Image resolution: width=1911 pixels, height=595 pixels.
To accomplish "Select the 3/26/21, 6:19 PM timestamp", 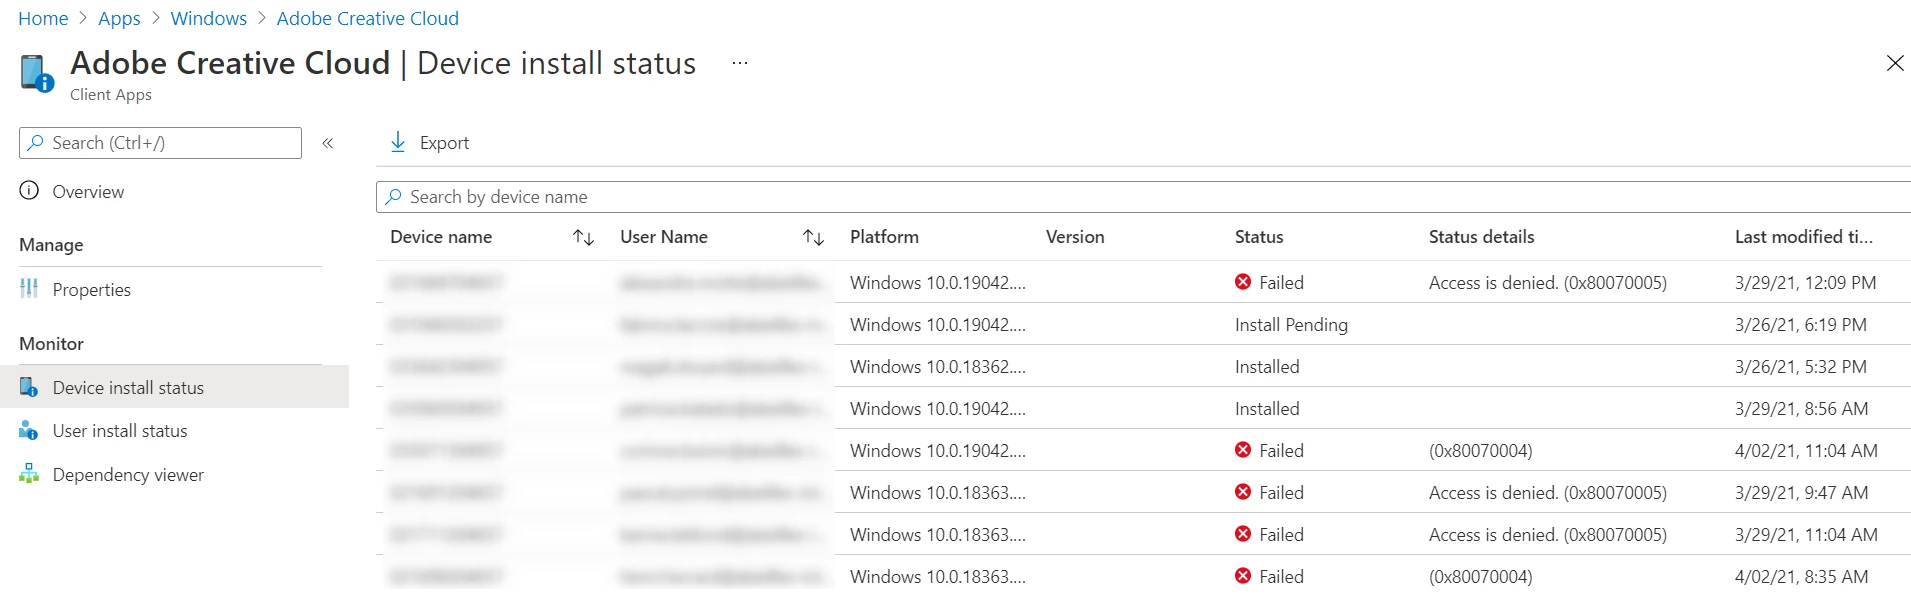I will tap(1801, 325).
